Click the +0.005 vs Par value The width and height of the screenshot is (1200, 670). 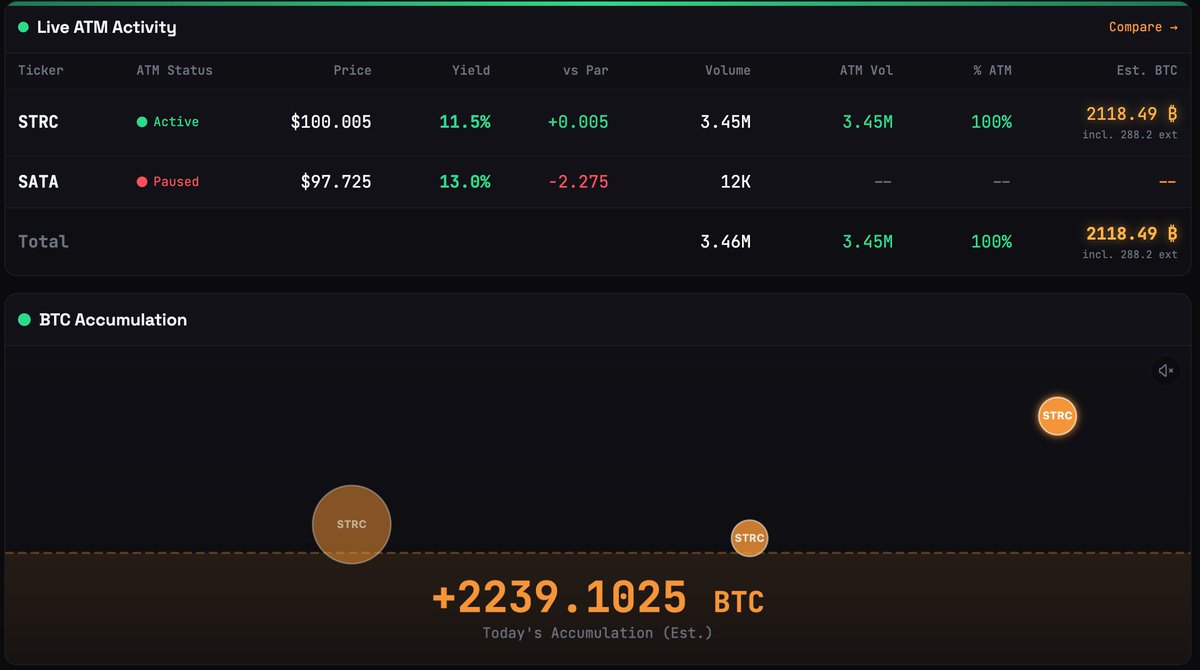(578, 122)
